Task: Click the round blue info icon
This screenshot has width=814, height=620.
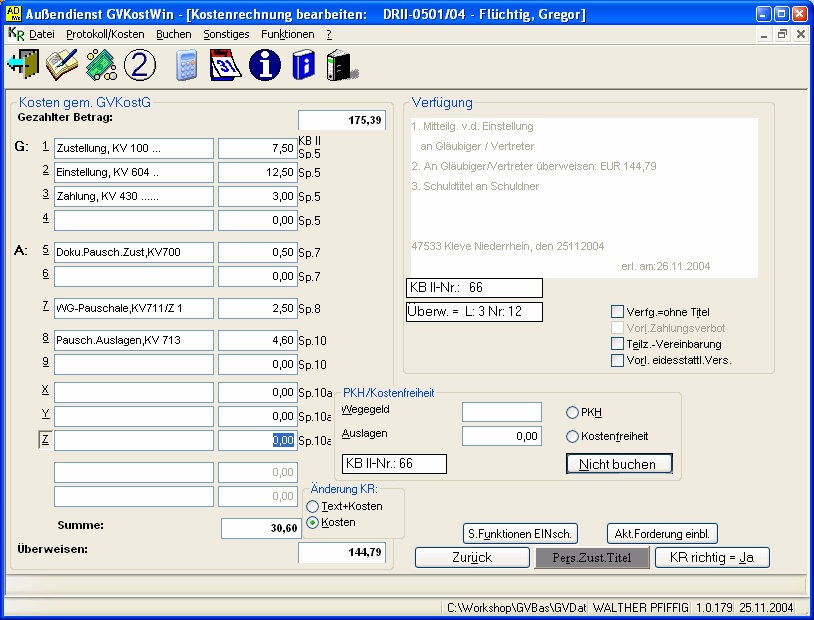Action: [265, 65]
